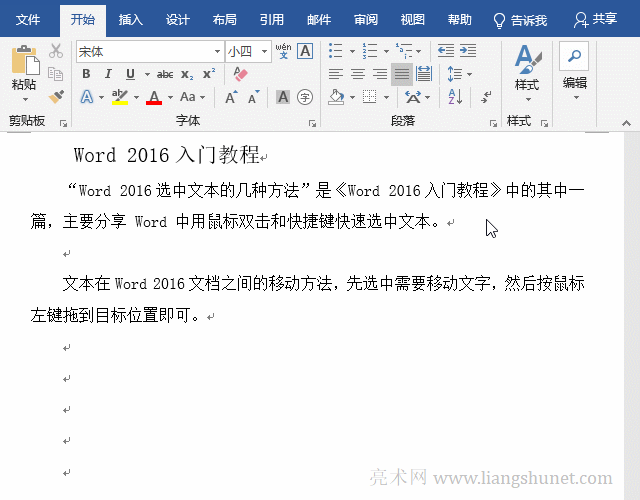The height and width of the screenshot is (500, 640).
Task: Switch to the Layout (布局) tab
Action: 224,20
